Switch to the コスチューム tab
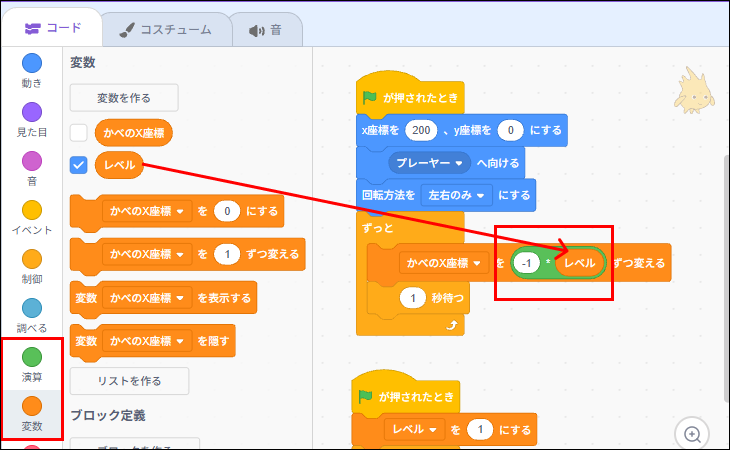This screenshot has height=450, width=730. (x=166, y=29)
